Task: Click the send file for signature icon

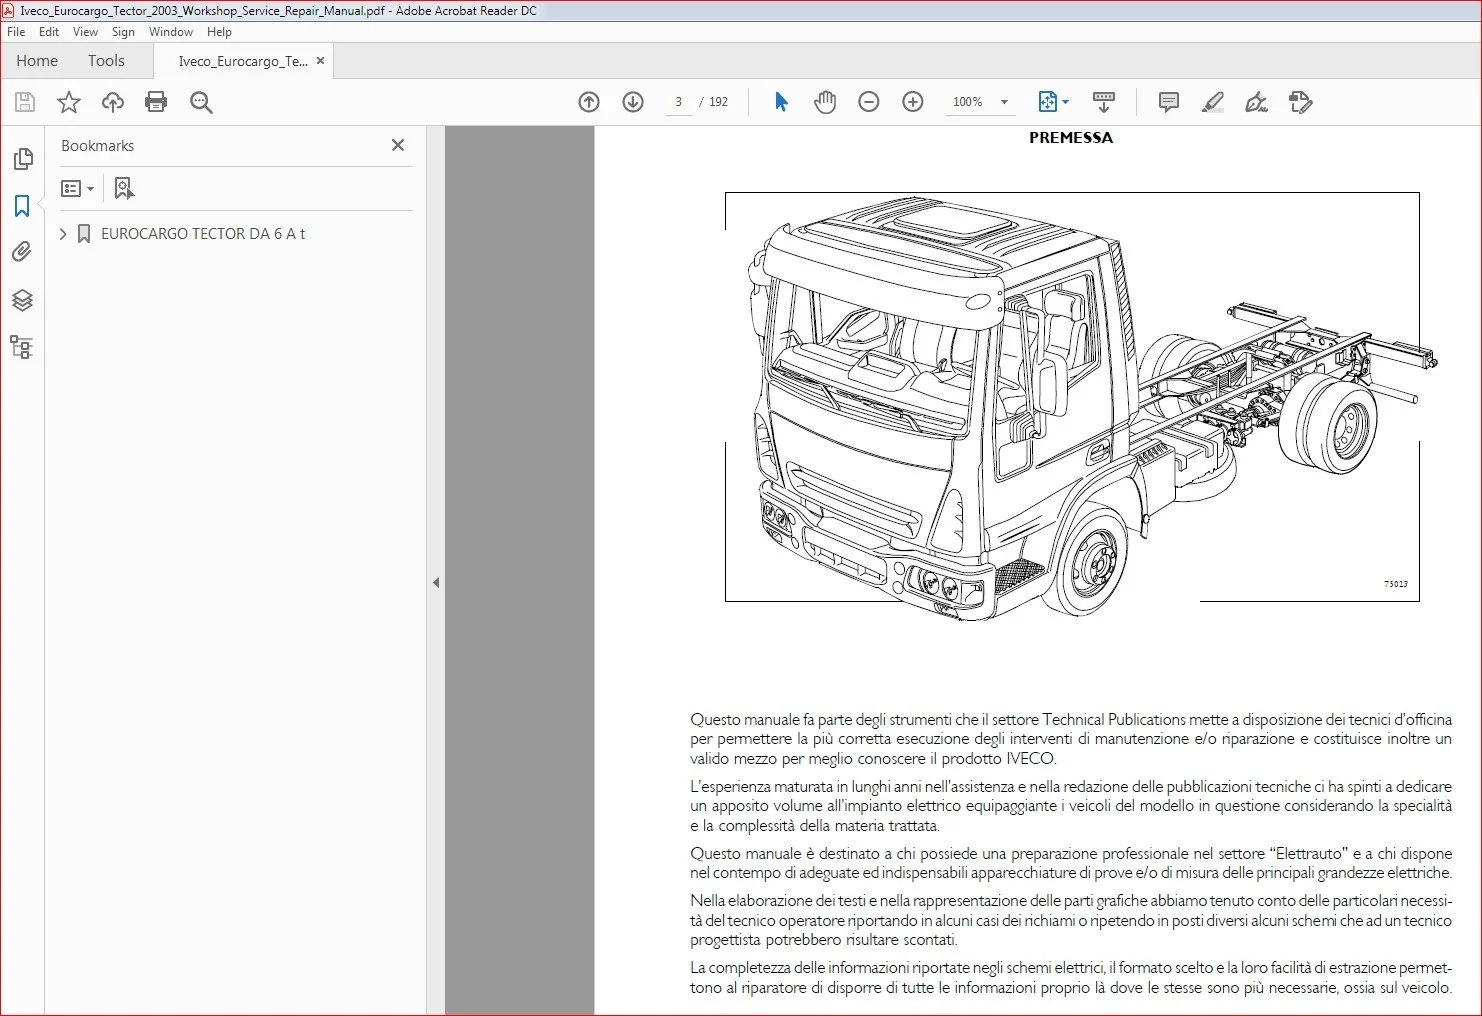Action: 1301,102
